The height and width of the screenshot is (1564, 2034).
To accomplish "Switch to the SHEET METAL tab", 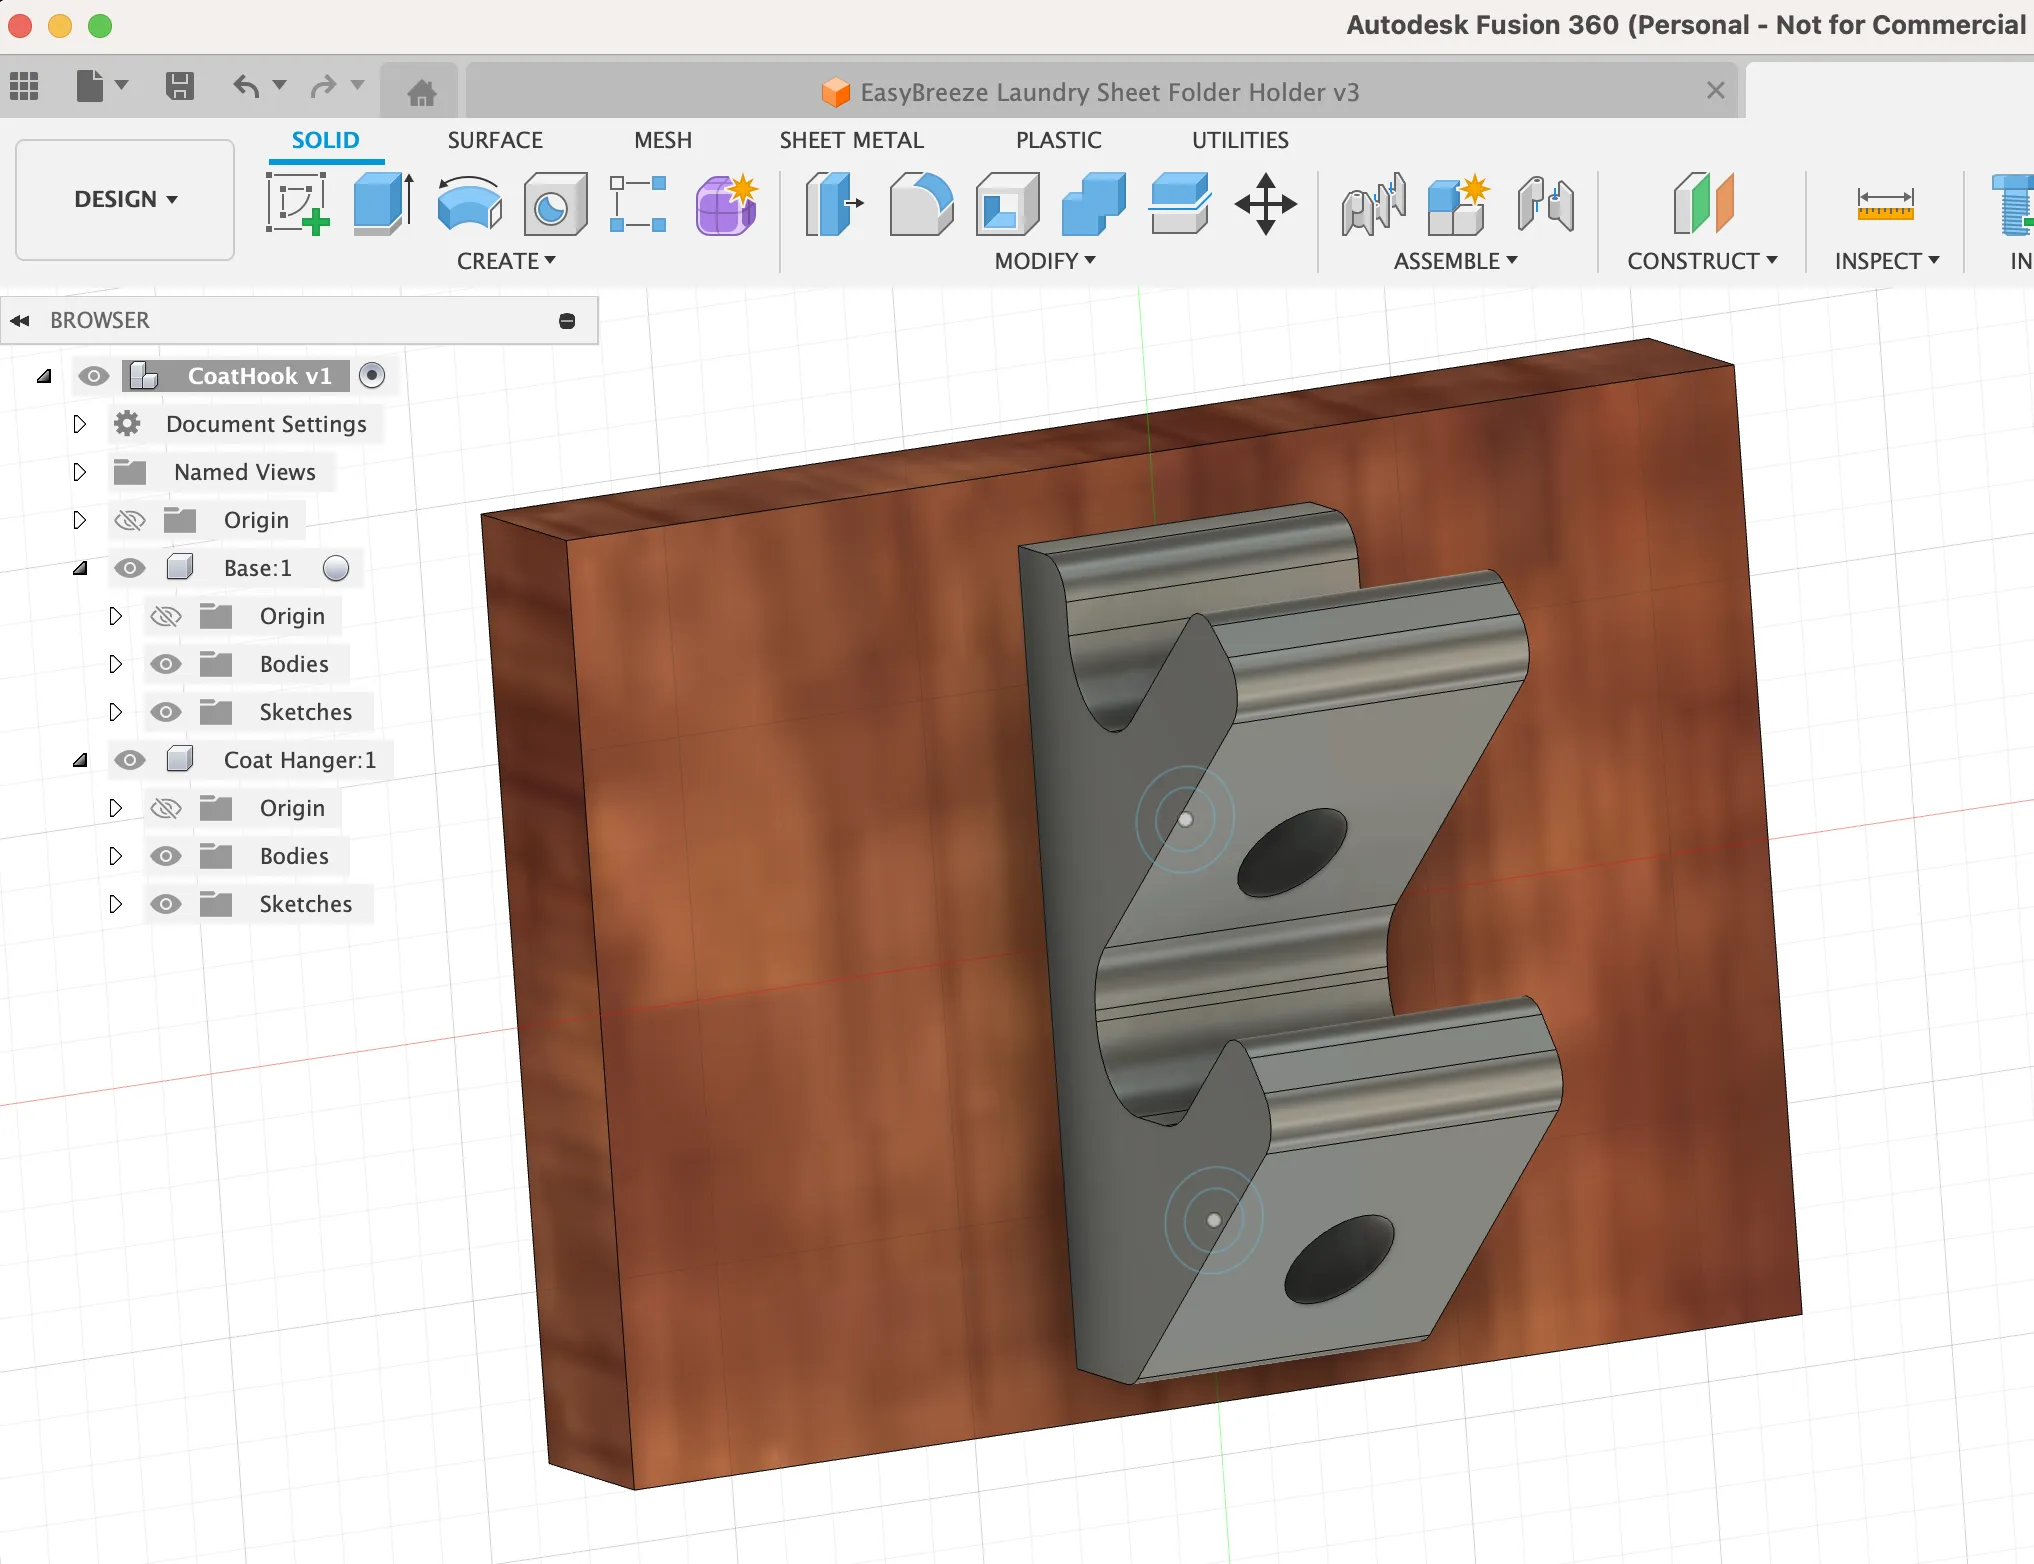I will point(851,140).
